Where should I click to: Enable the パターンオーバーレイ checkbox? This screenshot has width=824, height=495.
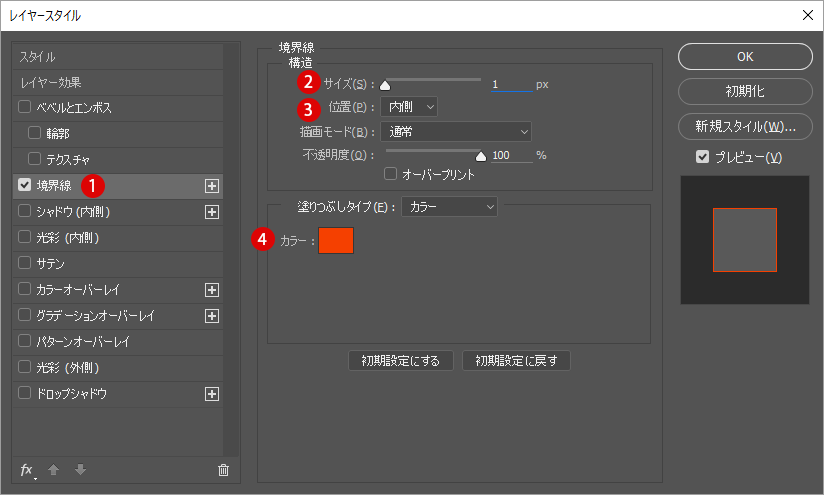coord(24,341)
